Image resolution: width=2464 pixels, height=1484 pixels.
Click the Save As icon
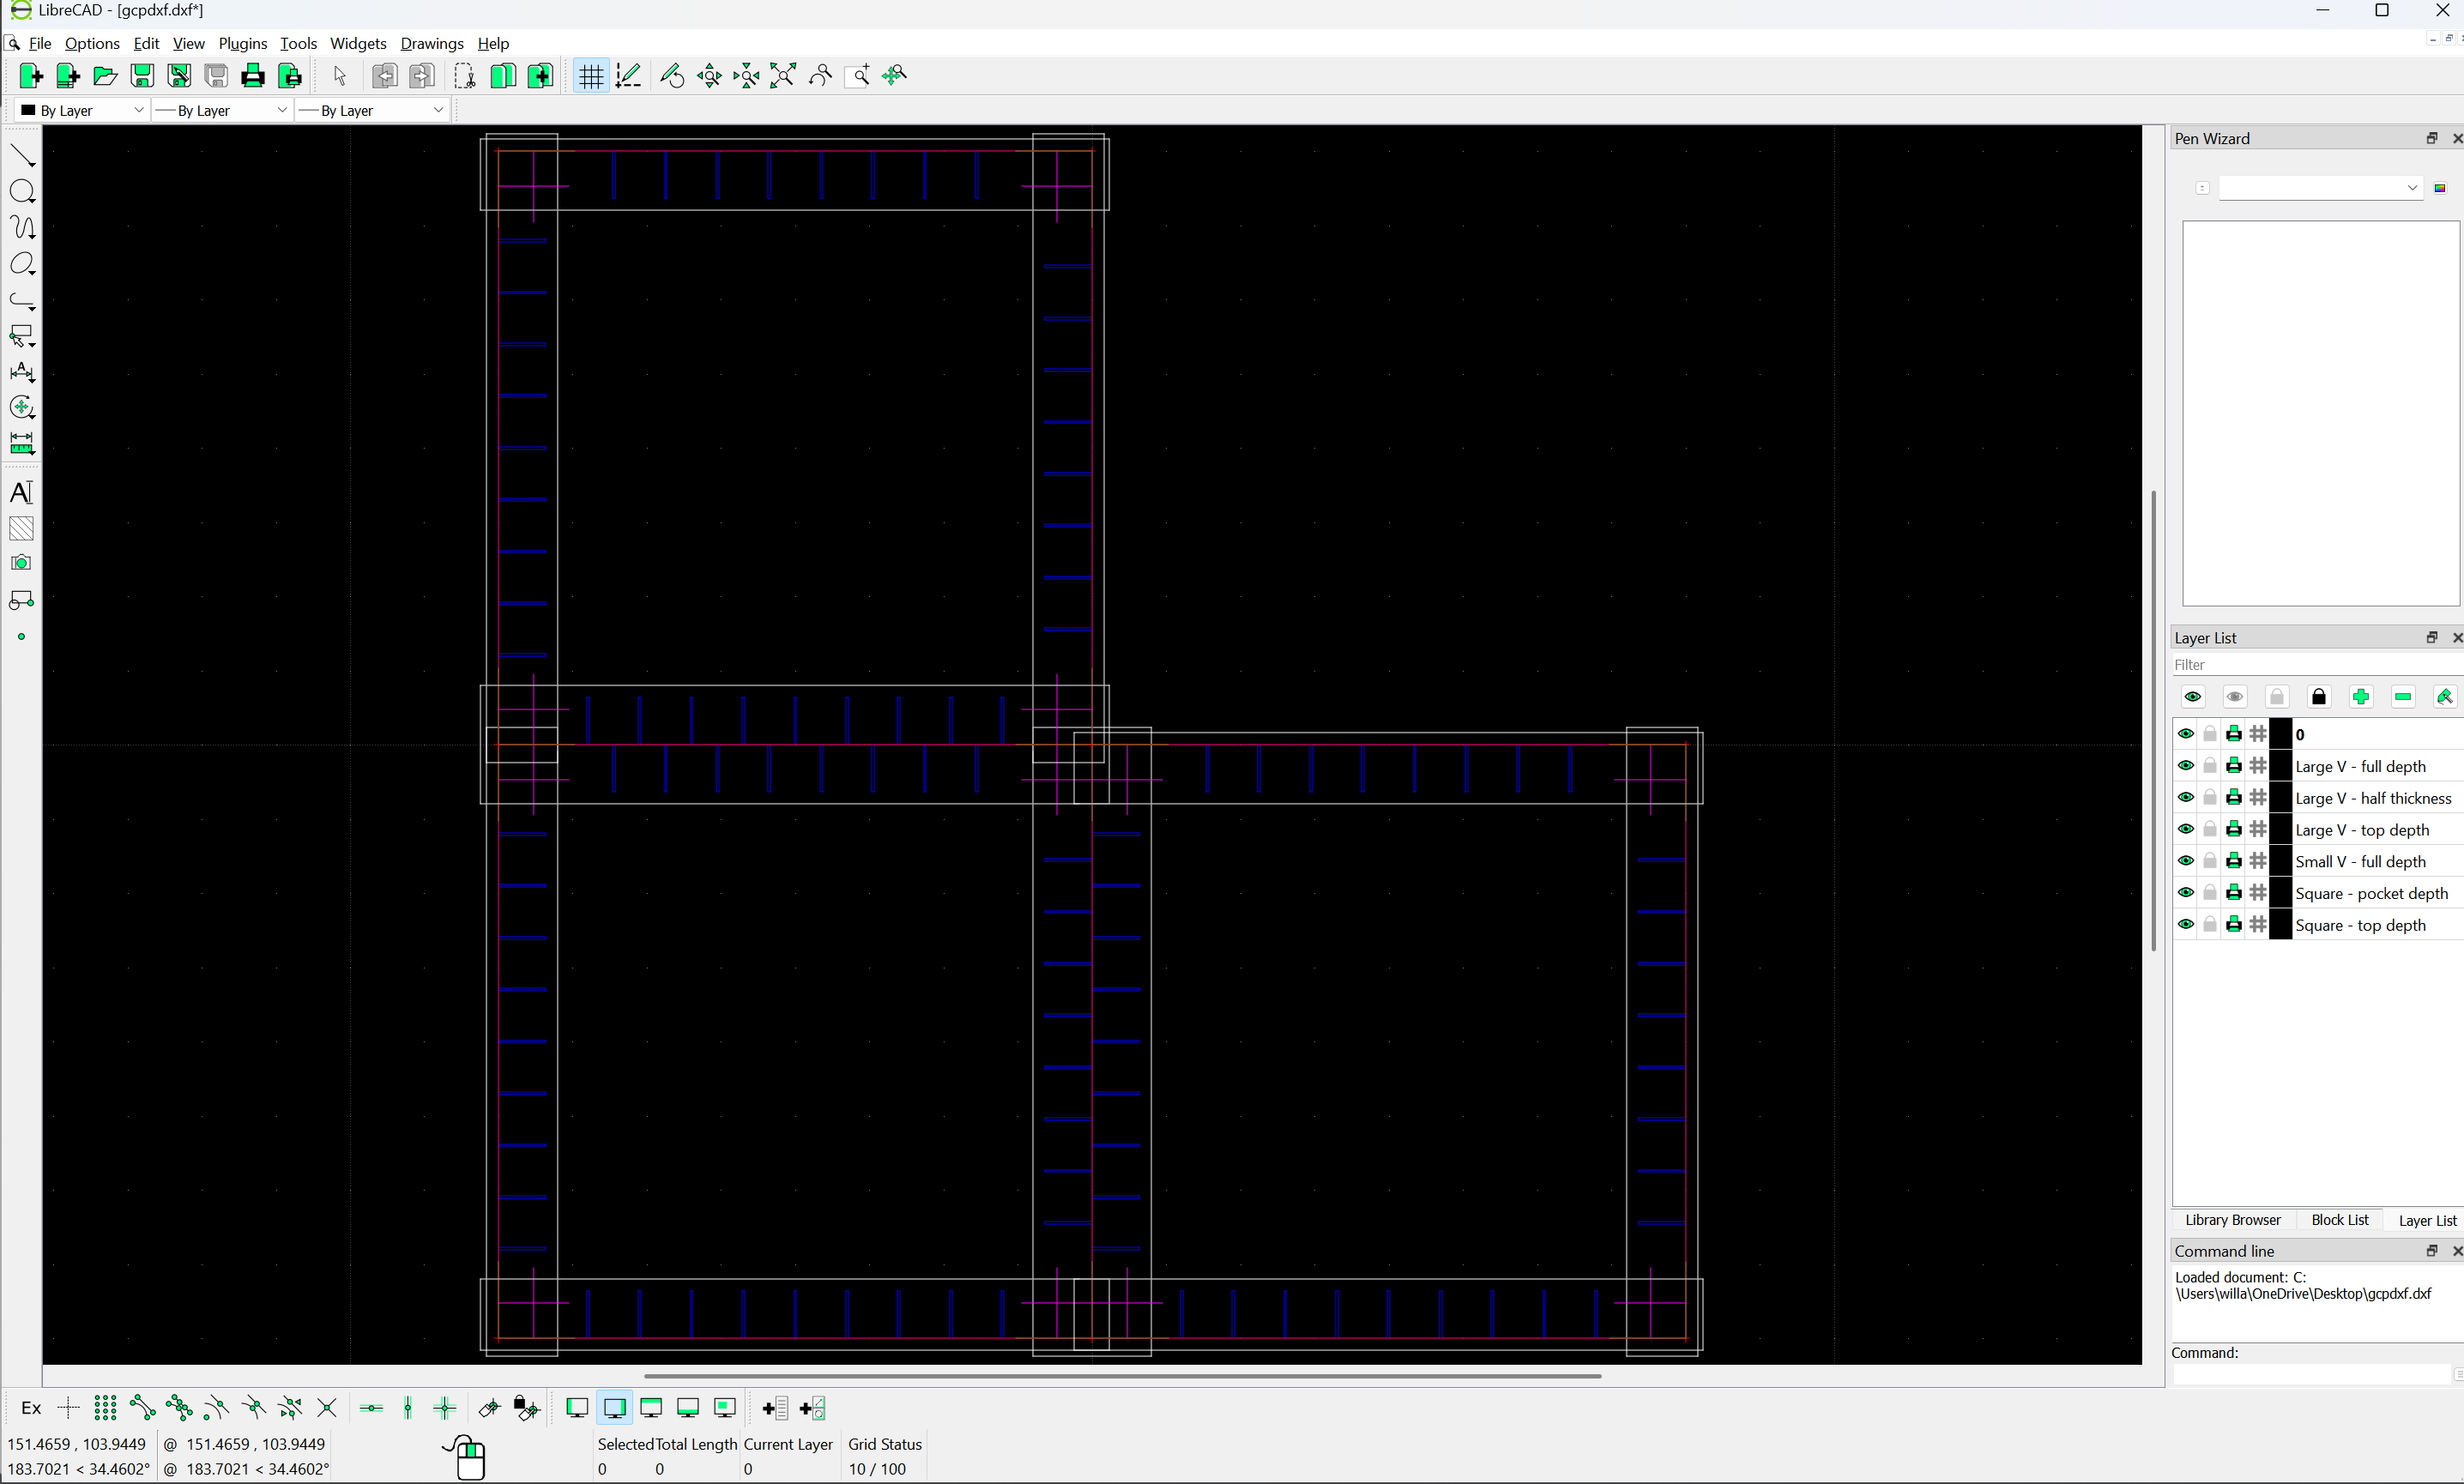click(x=179, y=76)
